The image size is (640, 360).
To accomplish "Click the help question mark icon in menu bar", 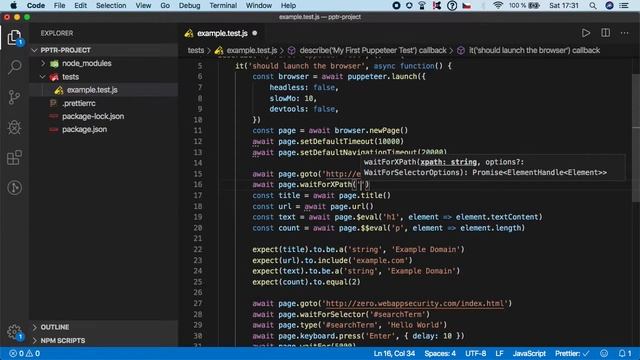I will (x=452, y=5).
